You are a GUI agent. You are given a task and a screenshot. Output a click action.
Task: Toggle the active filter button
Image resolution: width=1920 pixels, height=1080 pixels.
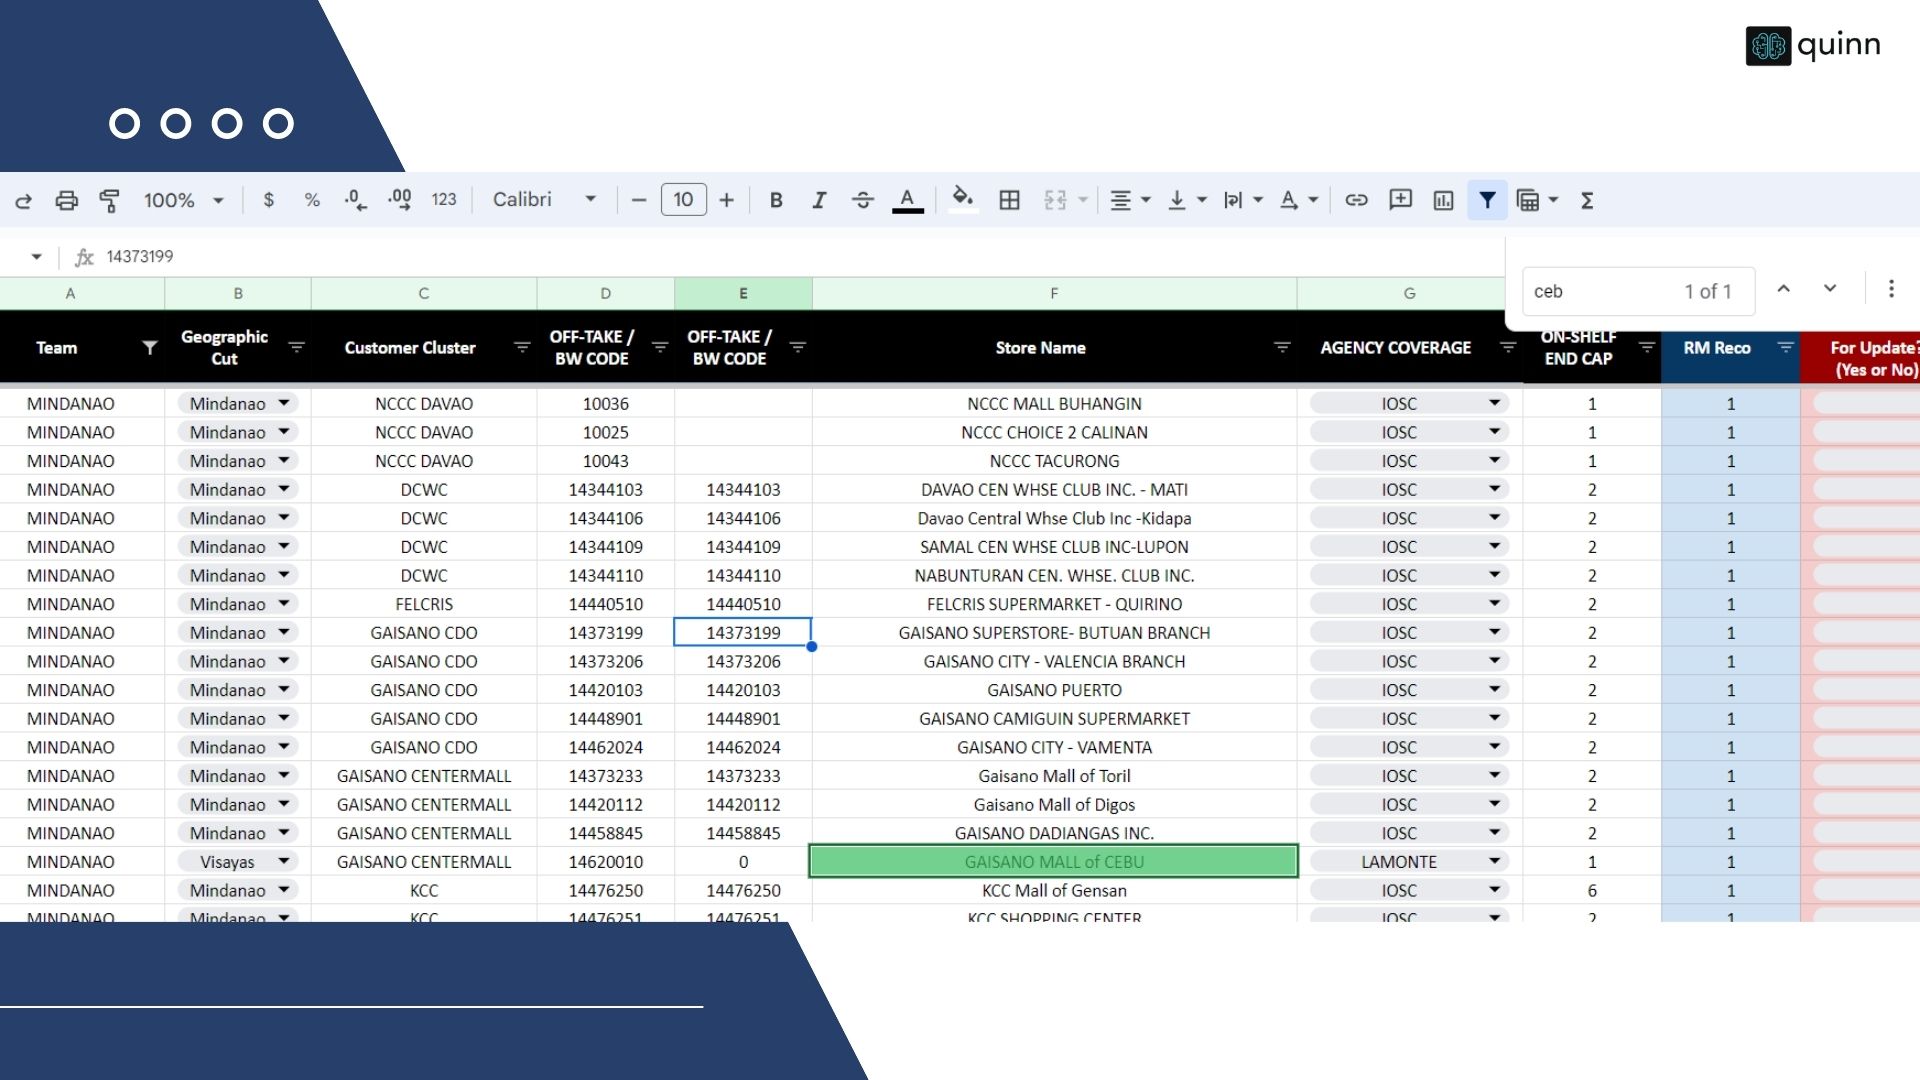coord(1487,200)
